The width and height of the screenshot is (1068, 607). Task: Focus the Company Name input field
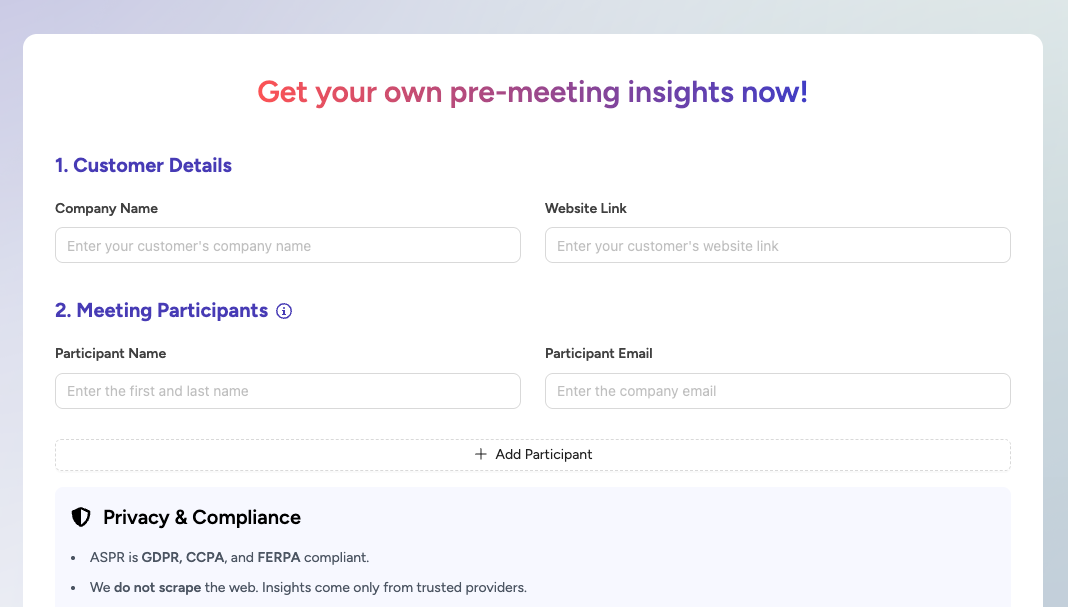pos(288,246)
